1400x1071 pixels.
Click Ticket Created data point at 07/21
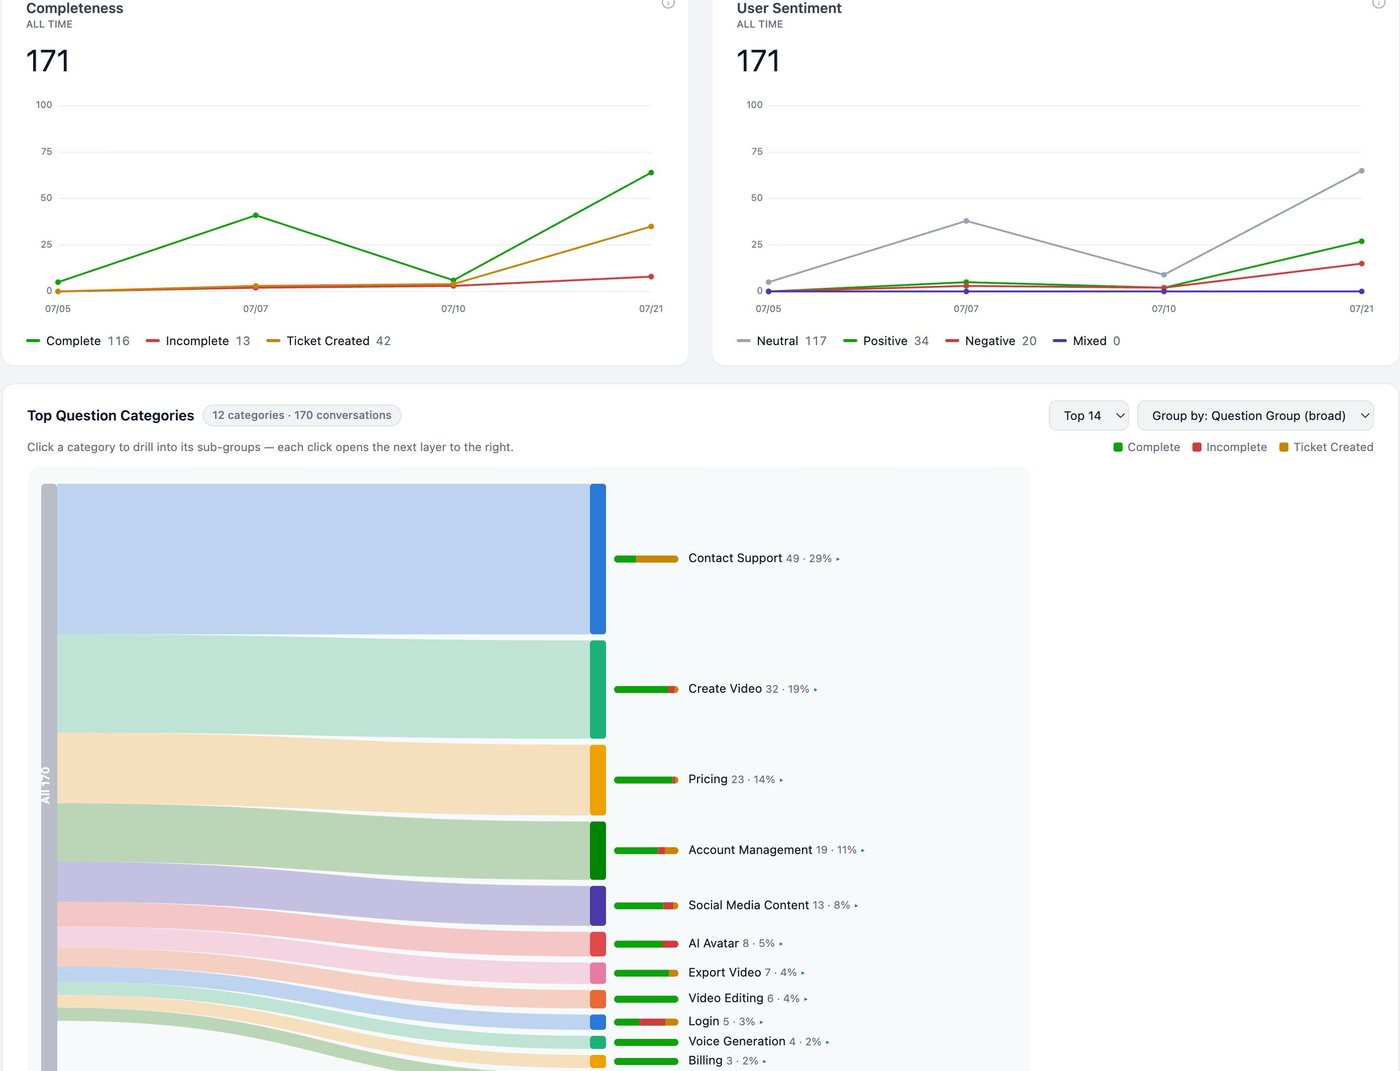pyautogui.click(x=651, y=227)
